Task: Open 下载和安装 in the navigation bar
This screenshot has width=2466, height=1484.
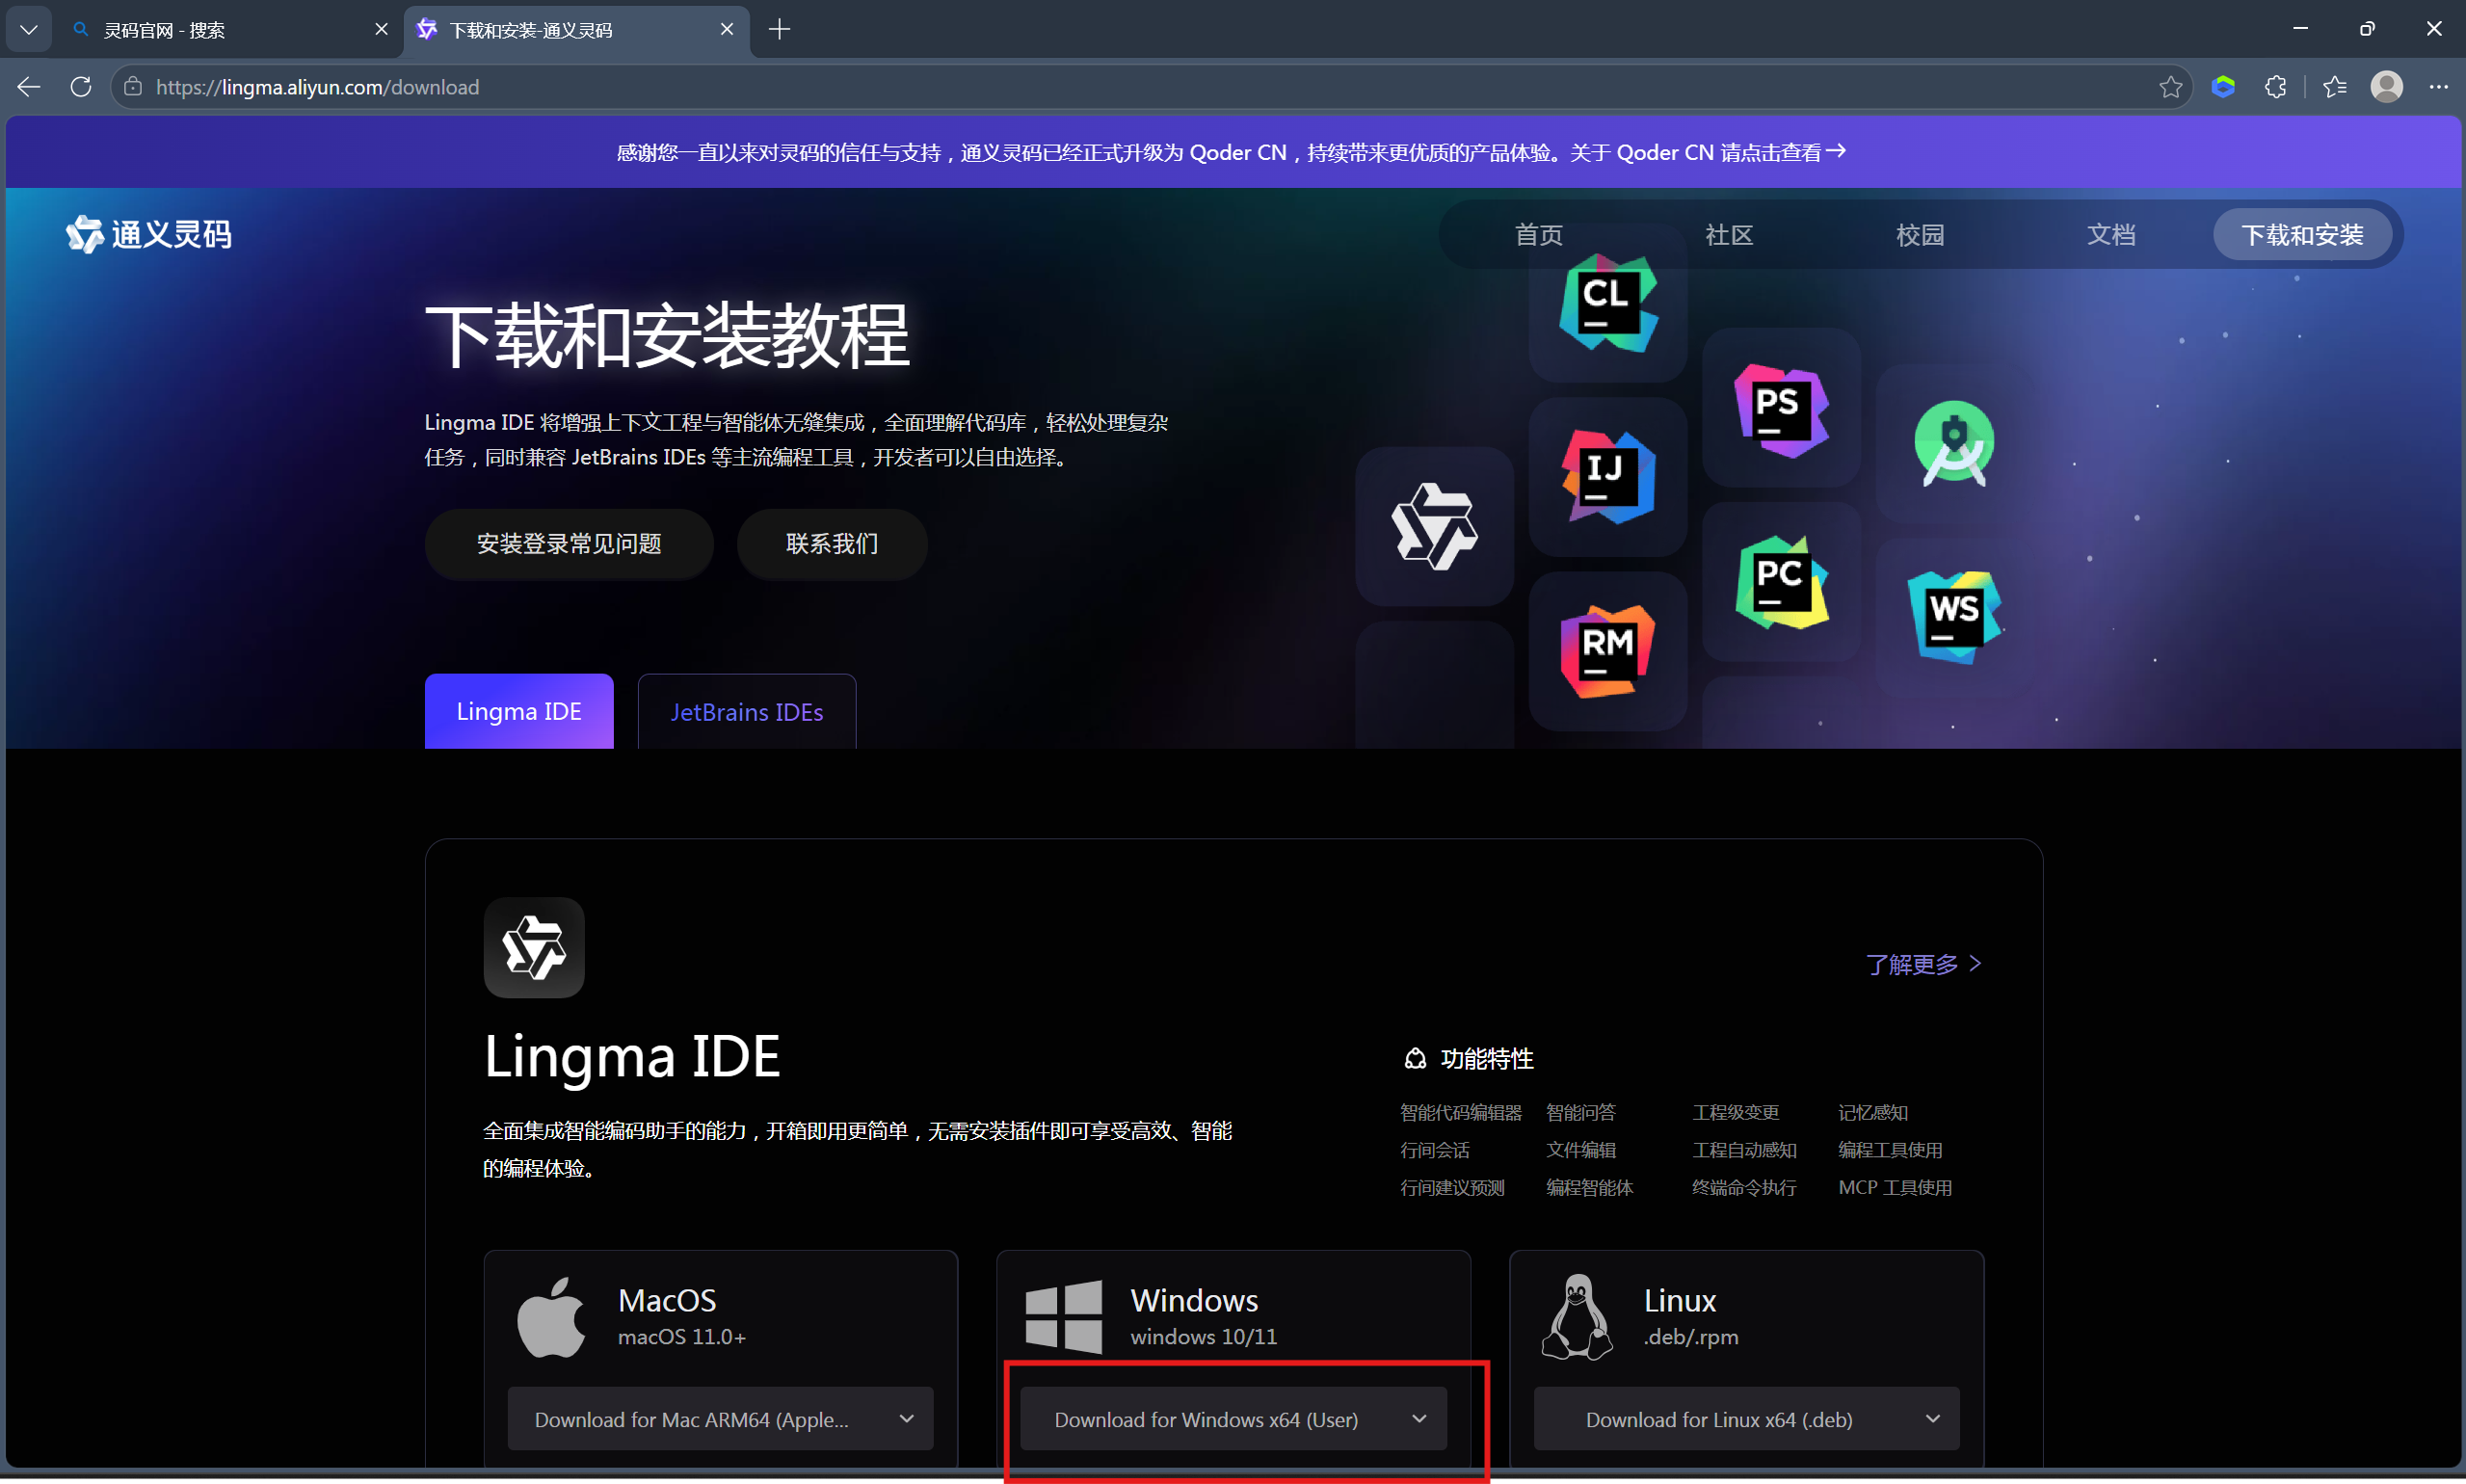Action: pyautogui.click(x=2302, y=235)
